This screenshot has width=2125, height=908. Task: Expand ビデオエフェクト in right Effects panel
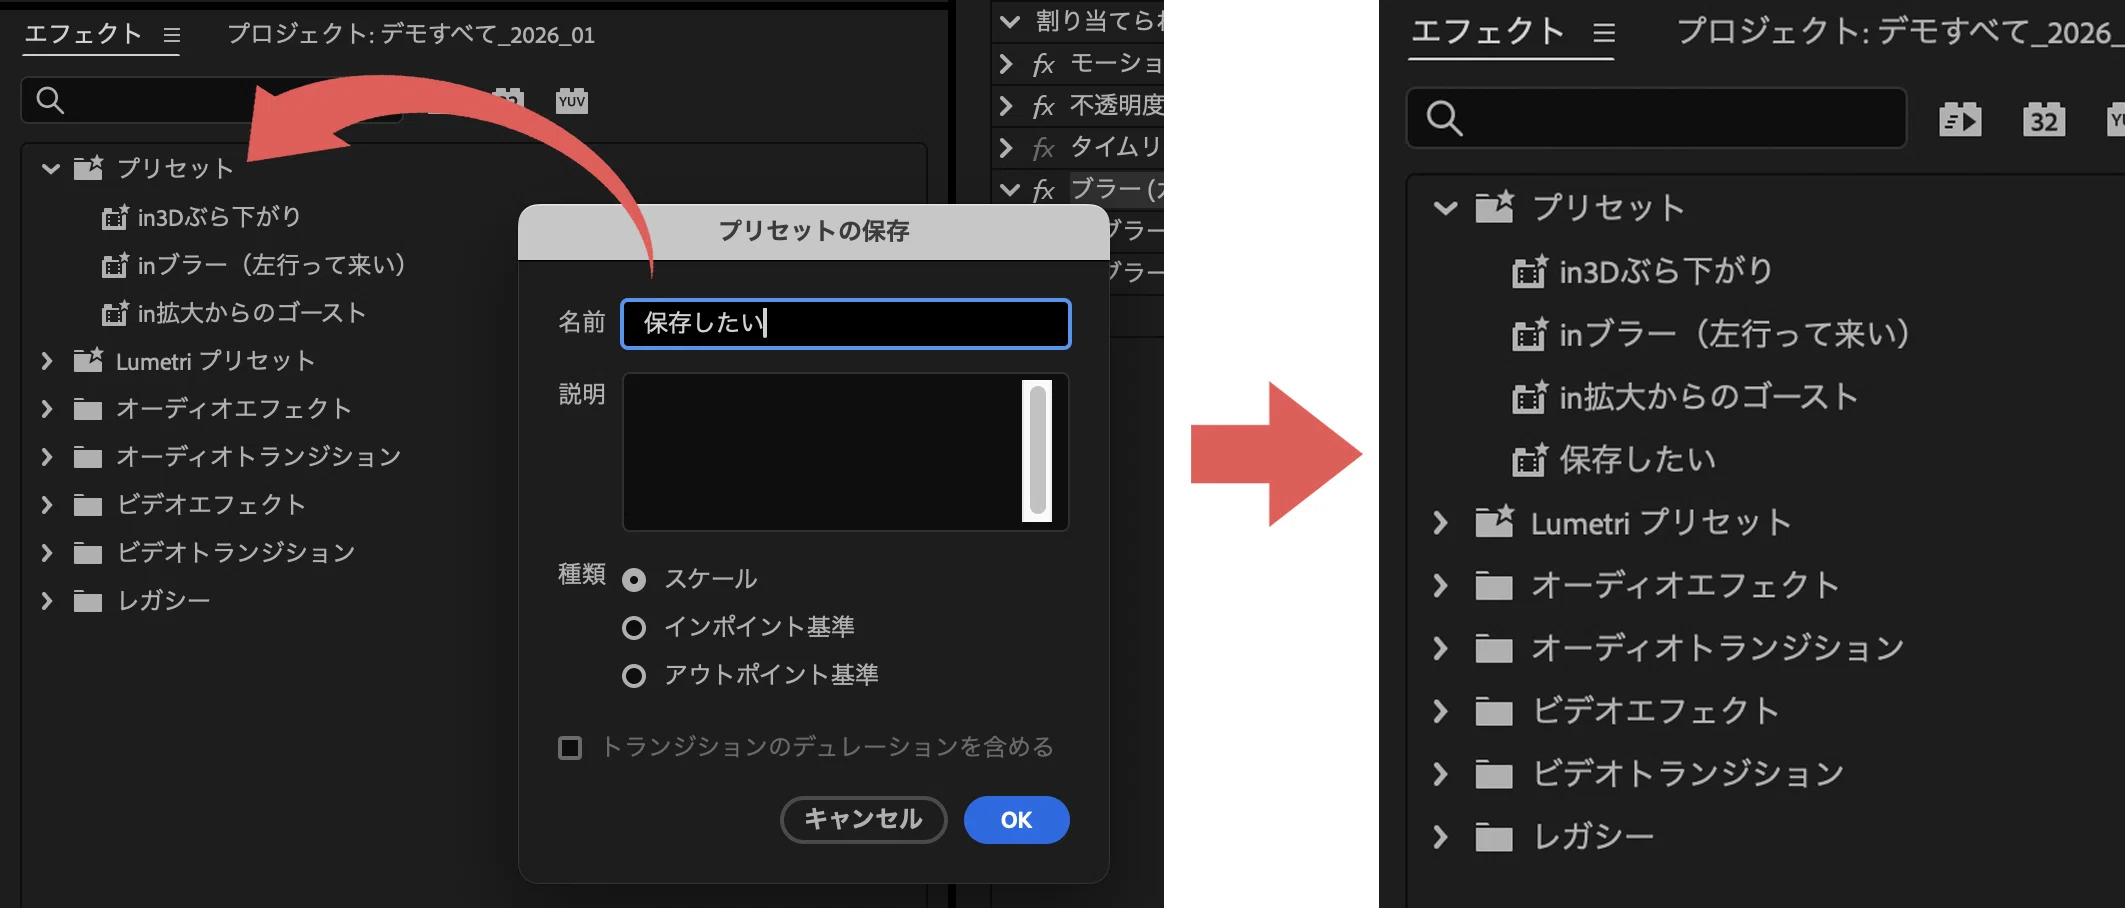pos(1440,711)
